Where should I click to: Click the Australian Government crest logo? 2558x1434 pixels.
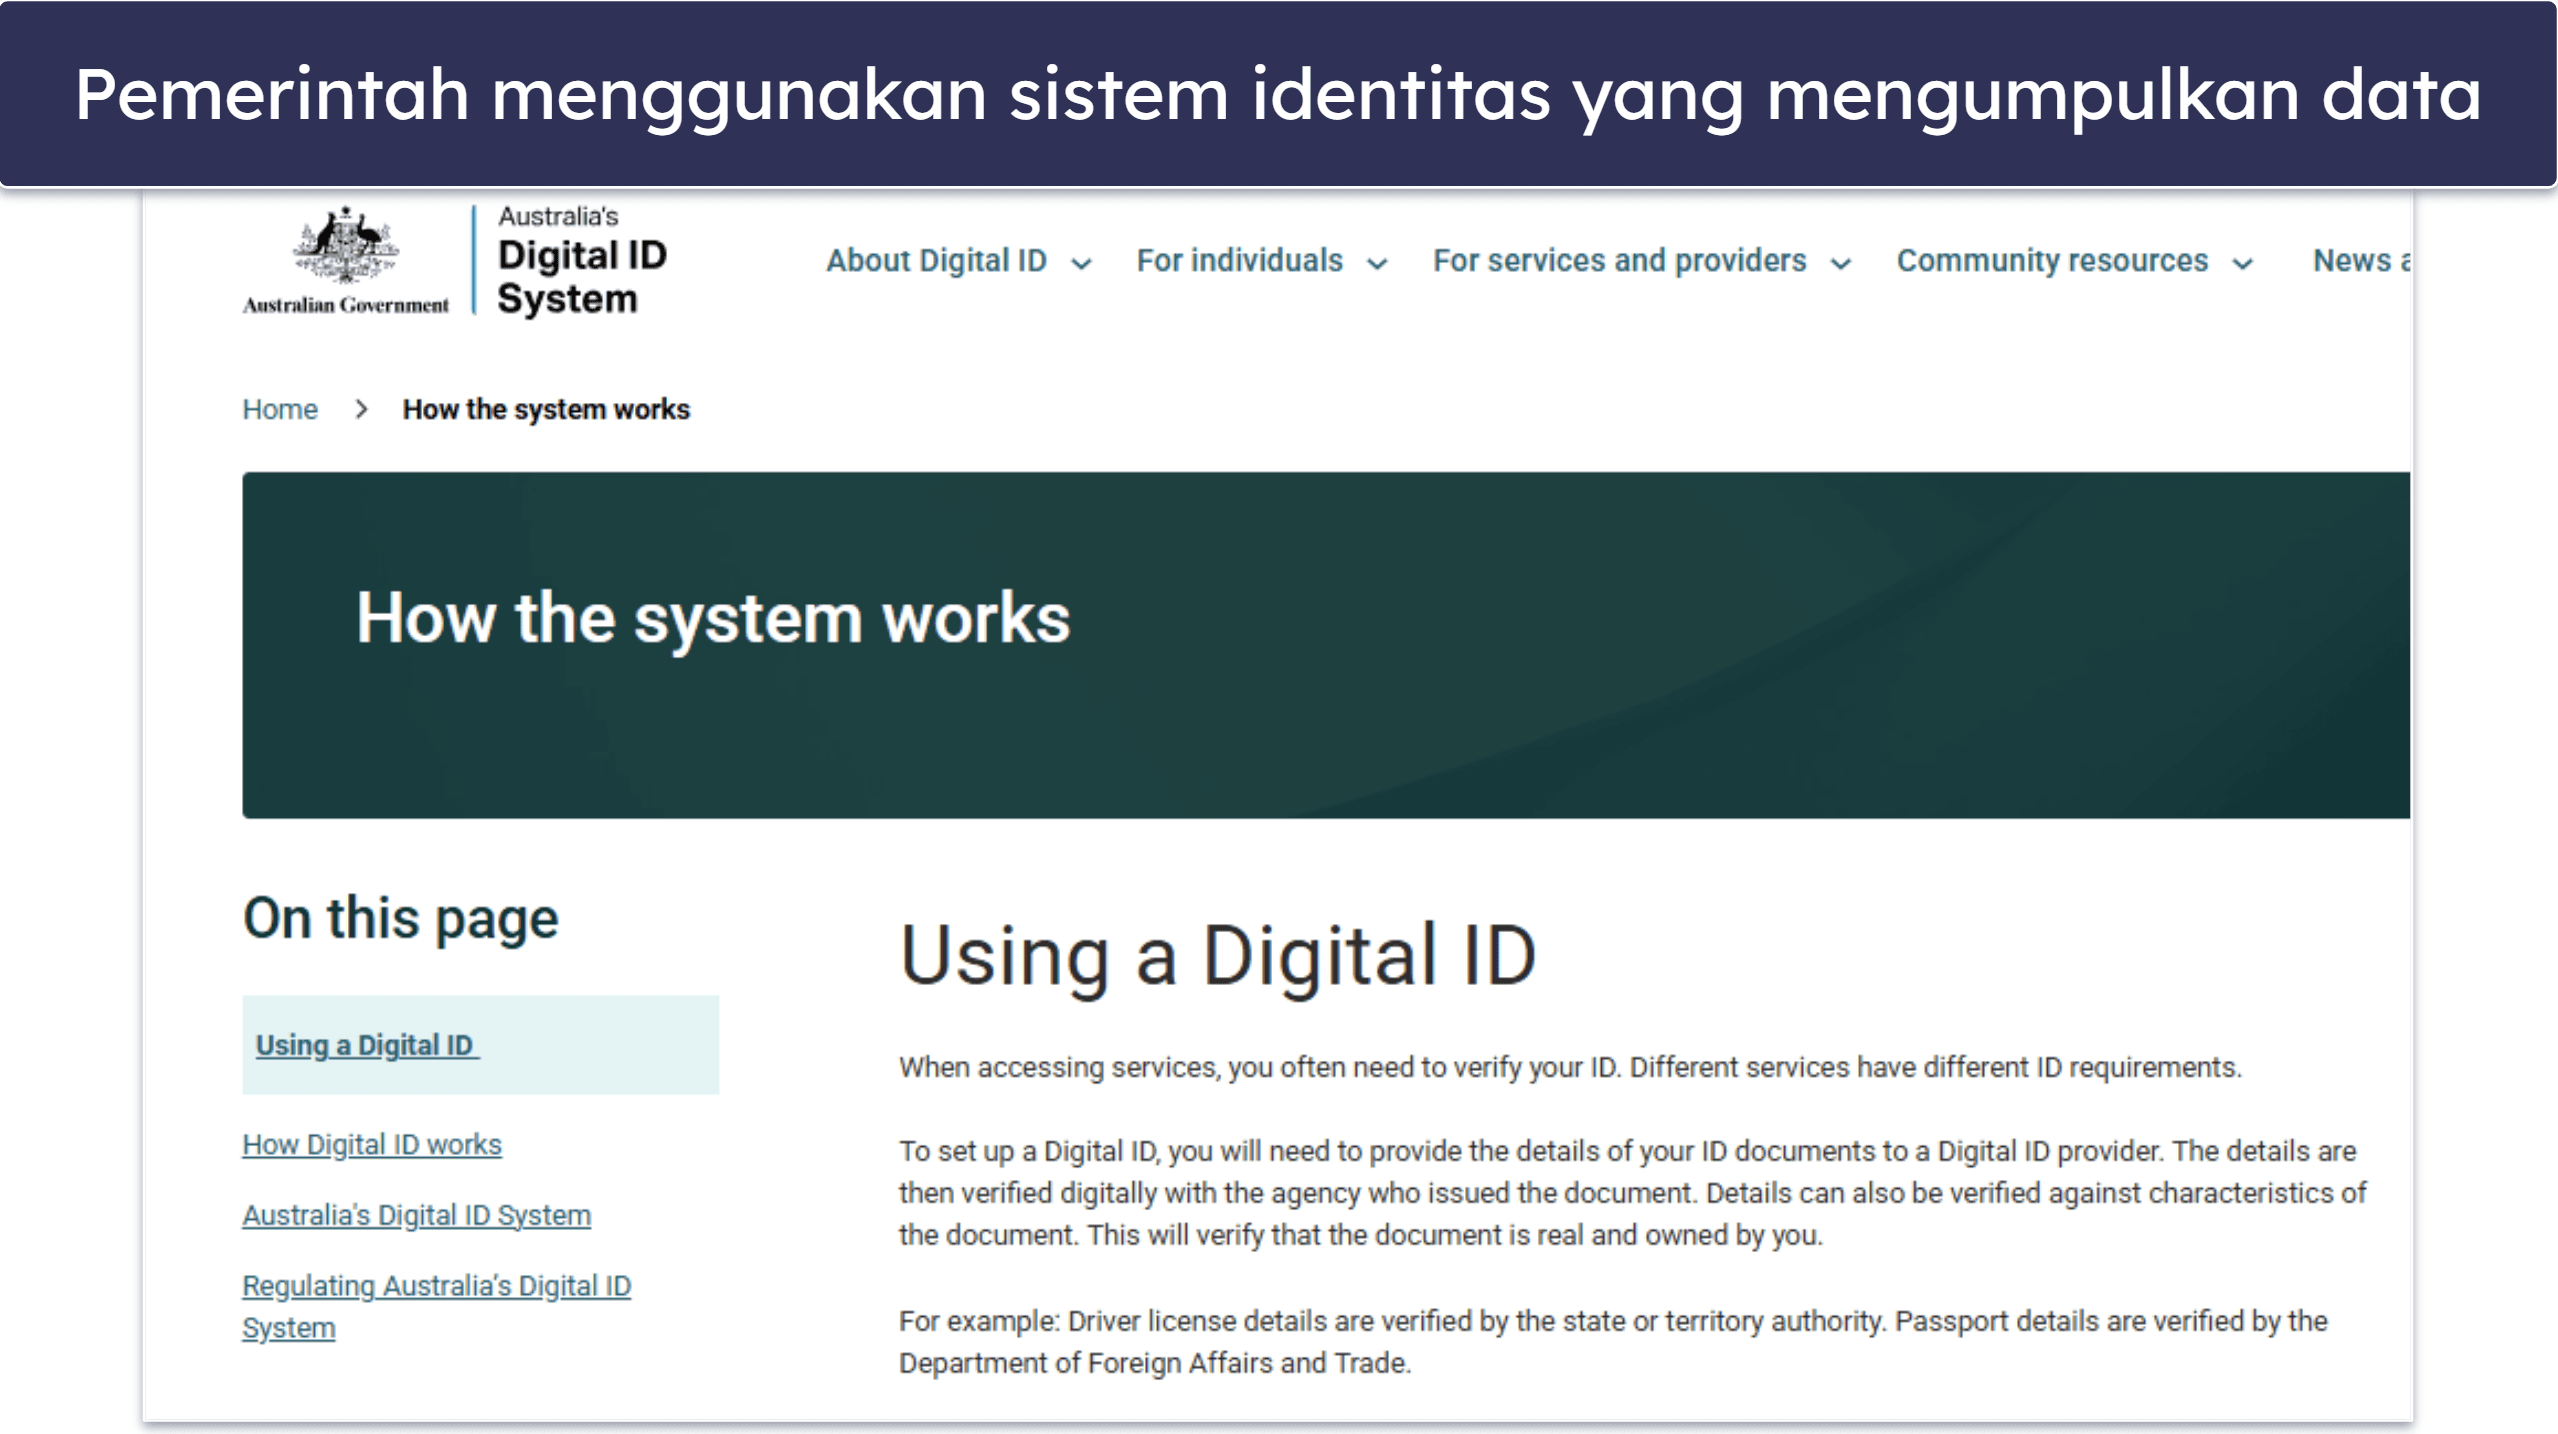345,260
